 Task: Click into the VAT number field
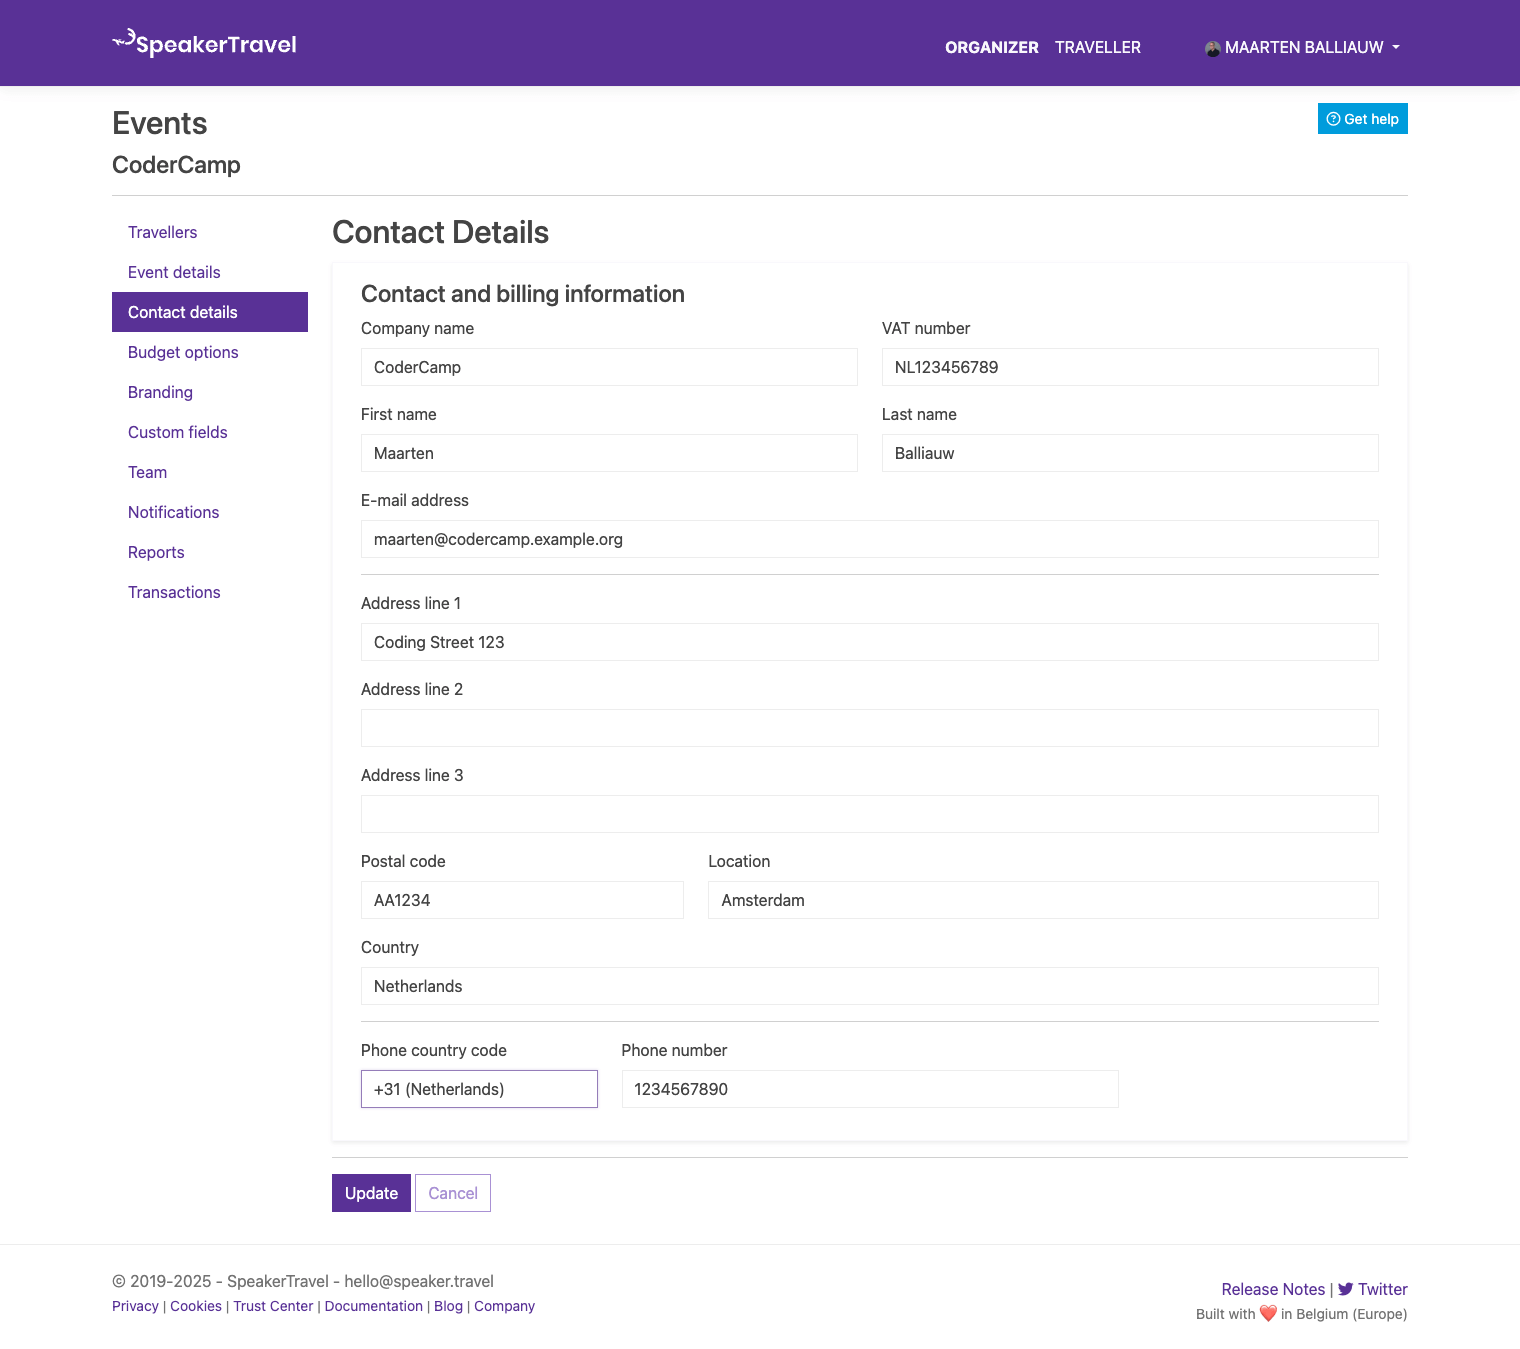point(1130,367)
